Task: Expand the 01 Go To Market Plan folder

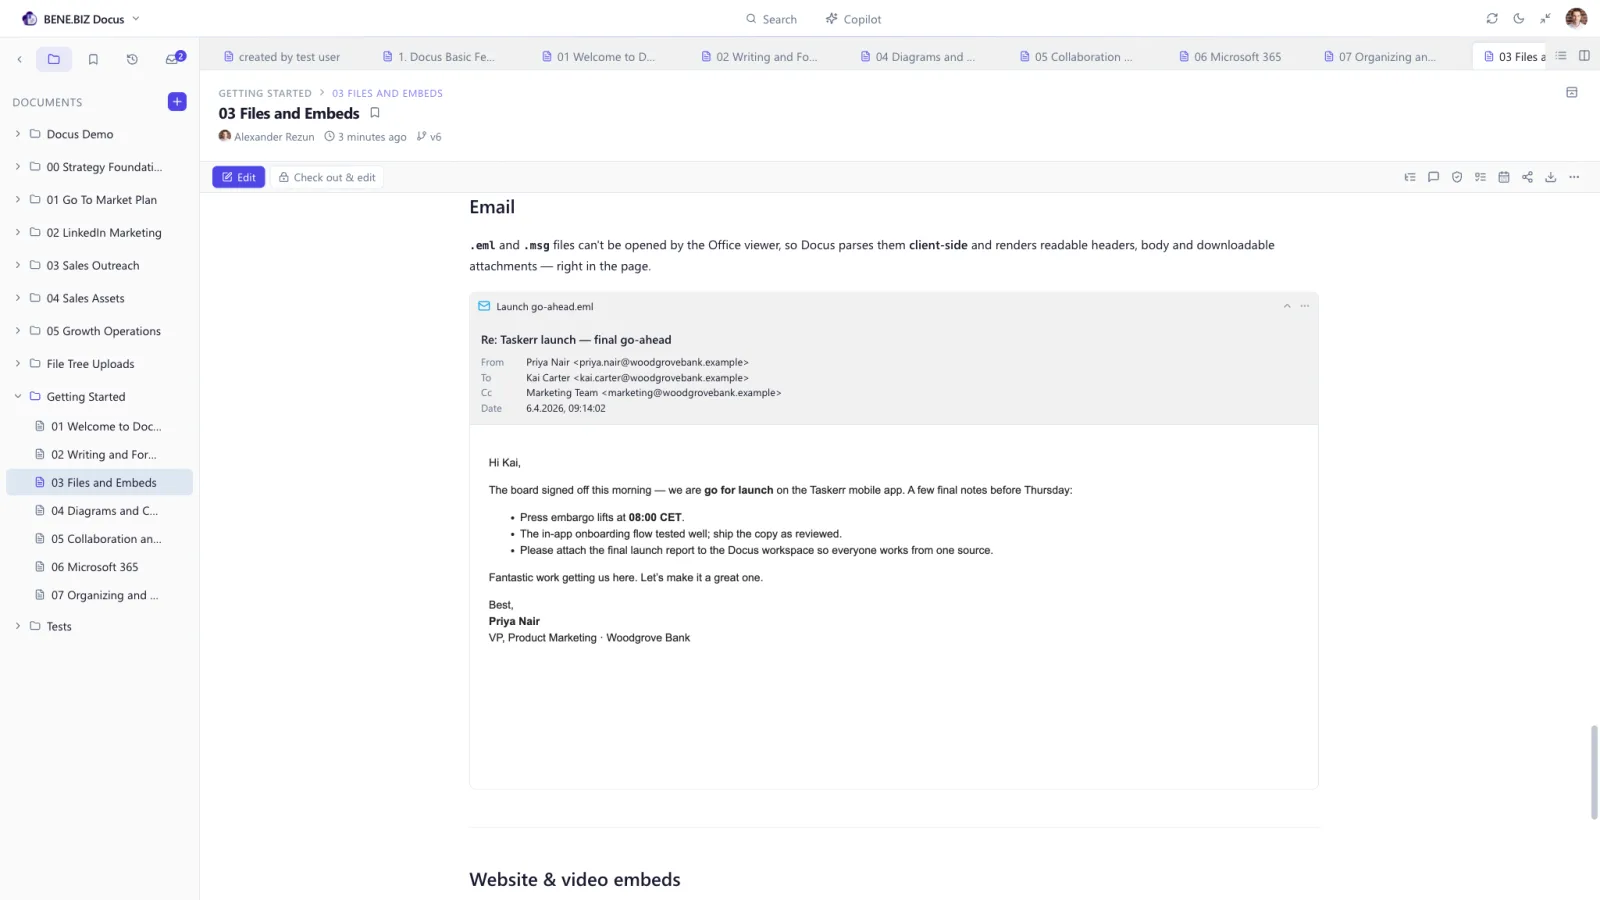Action: point(18,200)
